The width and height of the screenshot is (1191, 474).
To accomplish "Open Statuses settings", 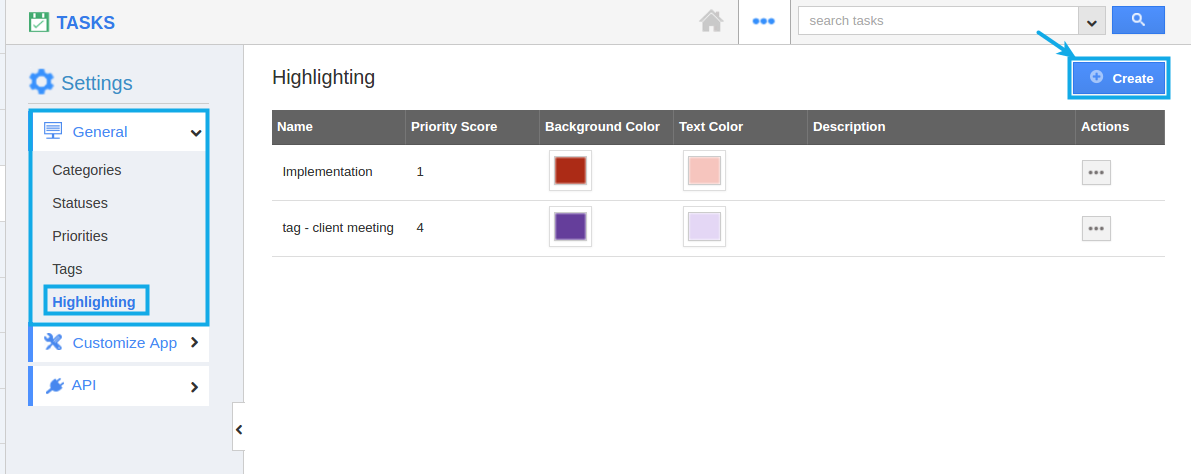I will [x=80, y=203].
